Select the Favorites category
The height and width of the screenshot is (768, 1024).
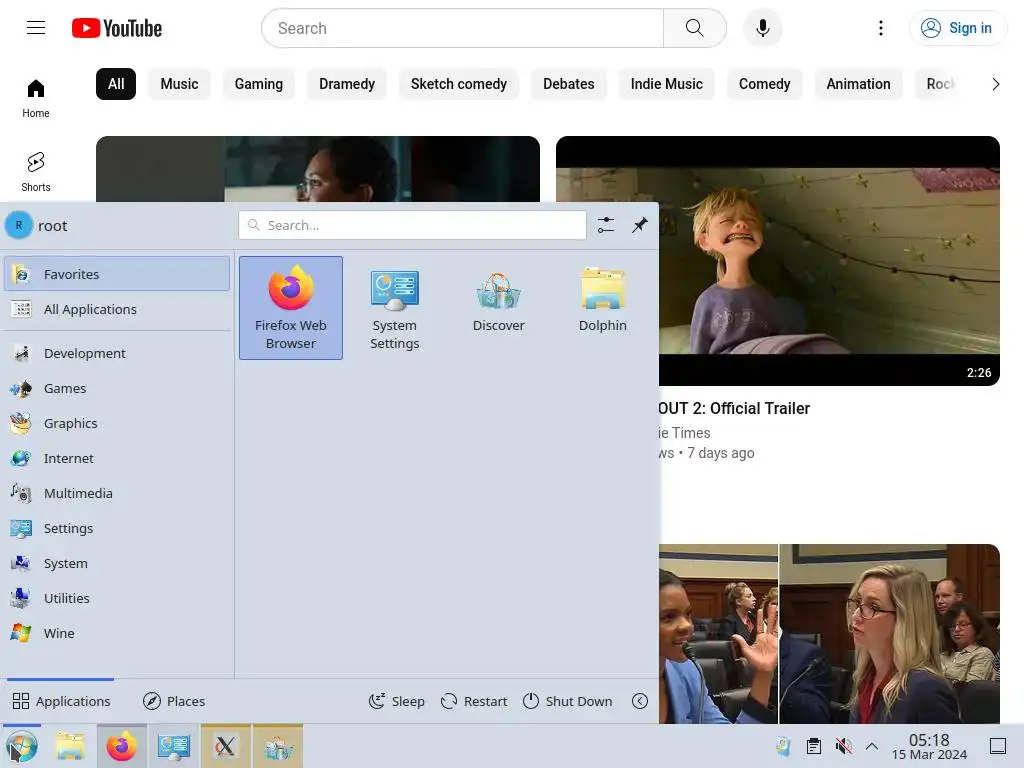[x=117, y=274]
